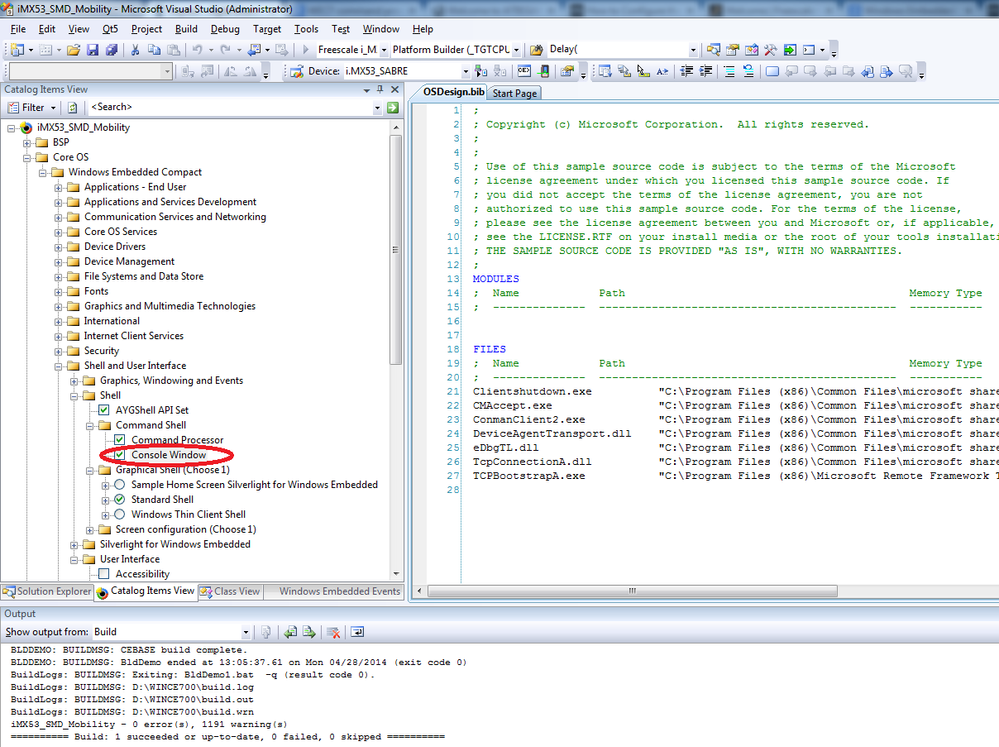Switch to the Class View tab
Viewport: 999px width, 747px height.
(230, 591)
